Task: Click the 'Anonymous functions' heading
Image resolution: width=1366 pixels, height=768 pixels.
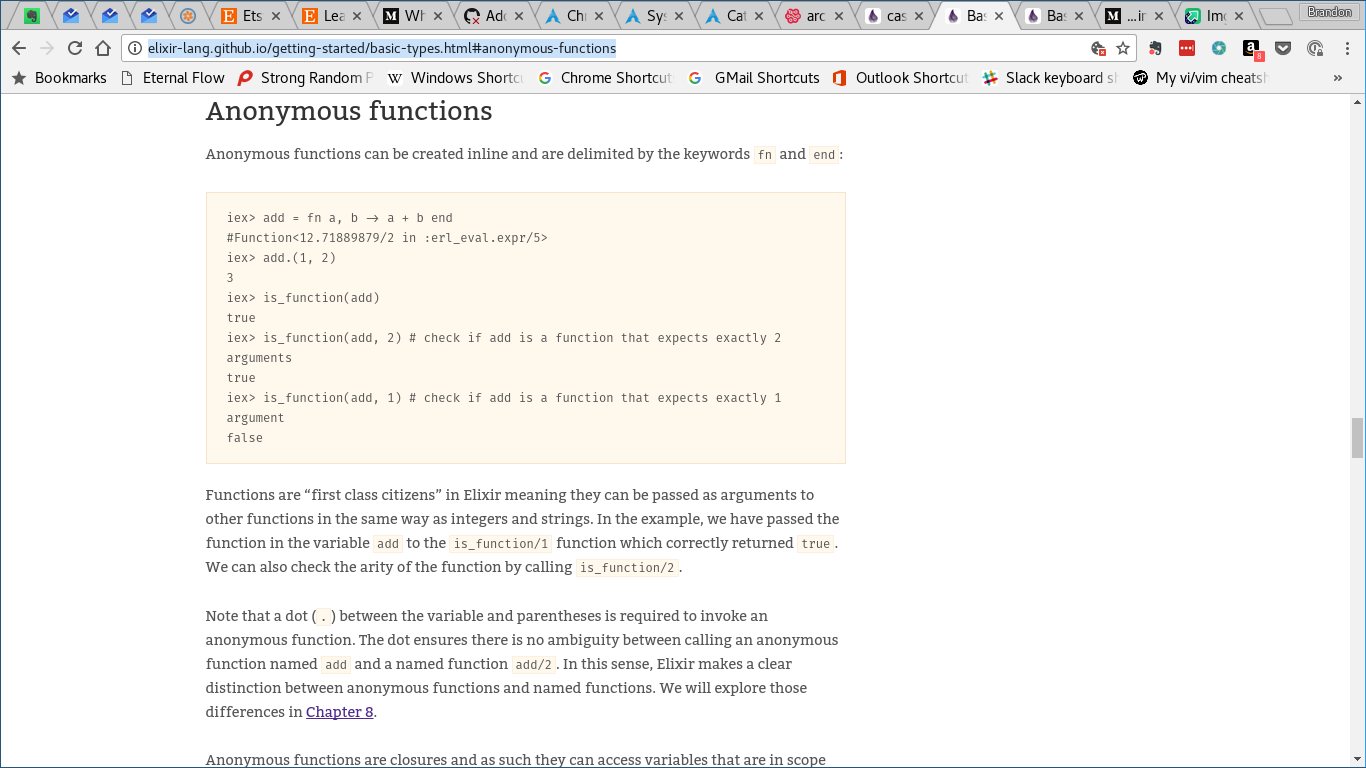Action: (349, 111)
